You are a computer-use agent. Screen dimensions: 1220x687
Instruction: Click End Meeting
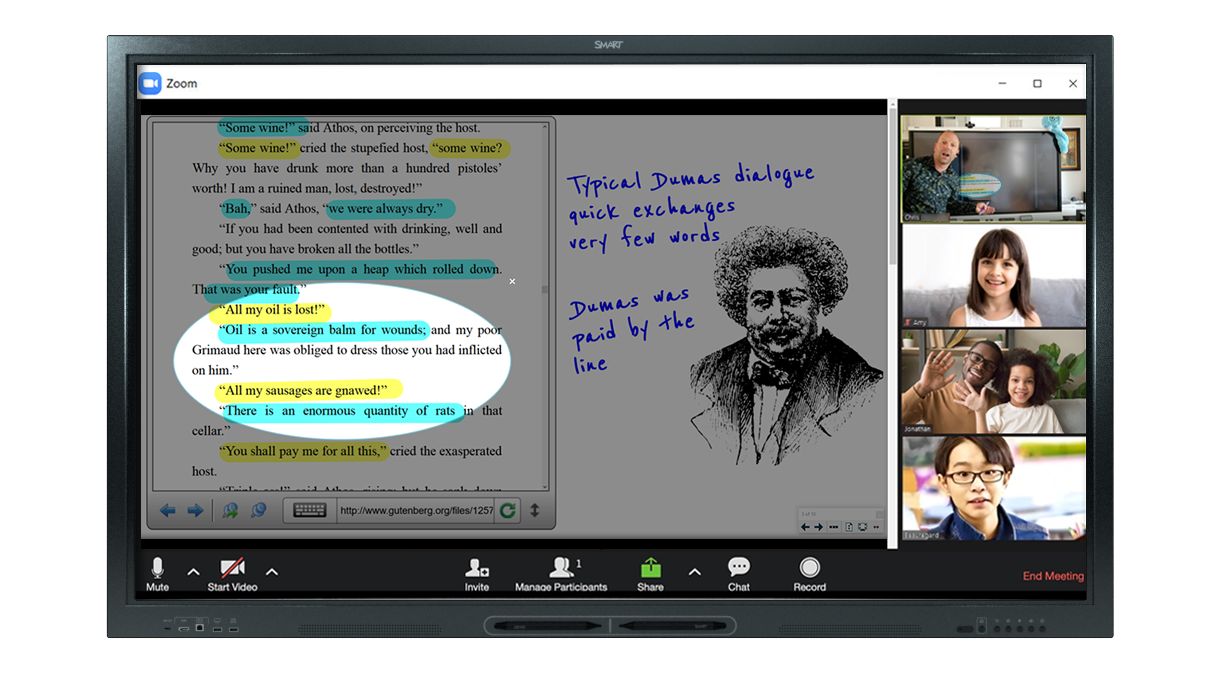[1052, 576]
